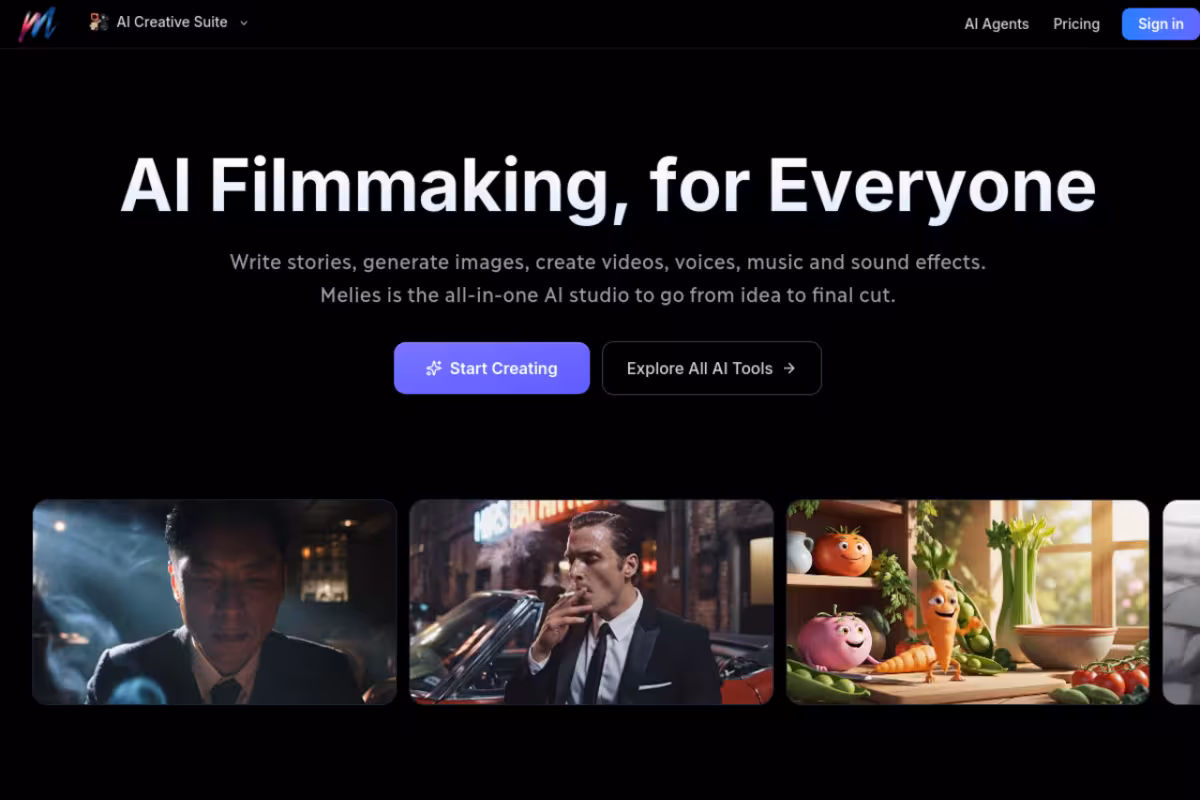The image size is (1200, 800).
Task: Click the "Write stories, generate images" subtitle line
Action: 608,262
